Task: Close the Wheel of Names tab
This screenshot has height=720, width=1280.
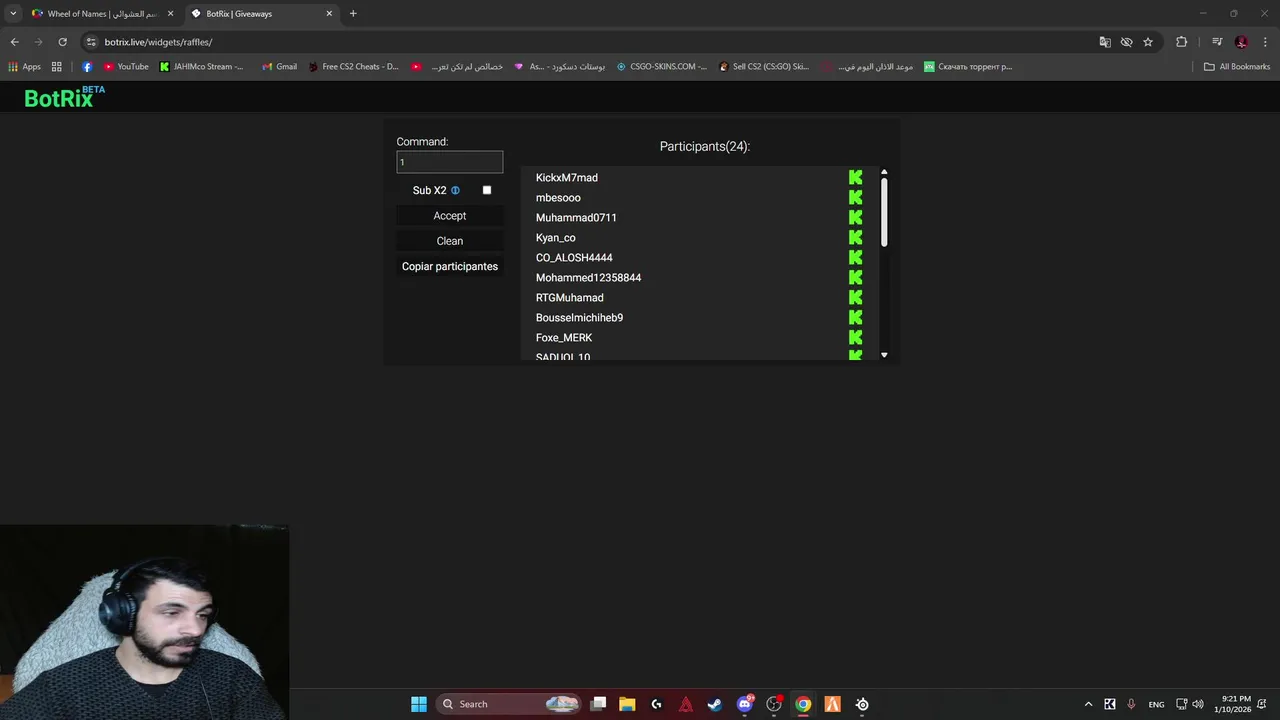Action: coord(170,14)
